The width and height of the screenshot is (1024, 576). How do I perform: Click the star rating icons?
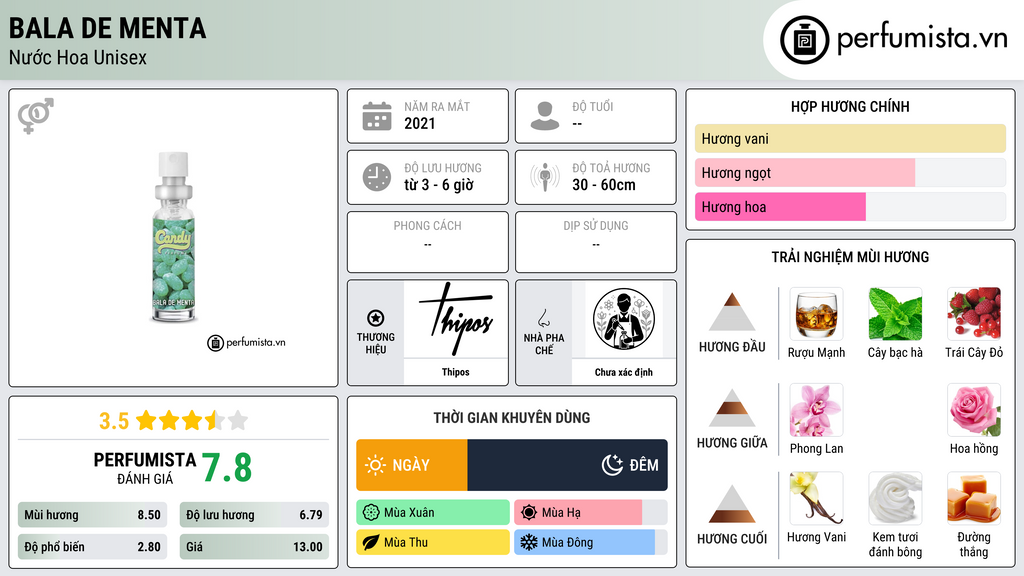[192, 420]
